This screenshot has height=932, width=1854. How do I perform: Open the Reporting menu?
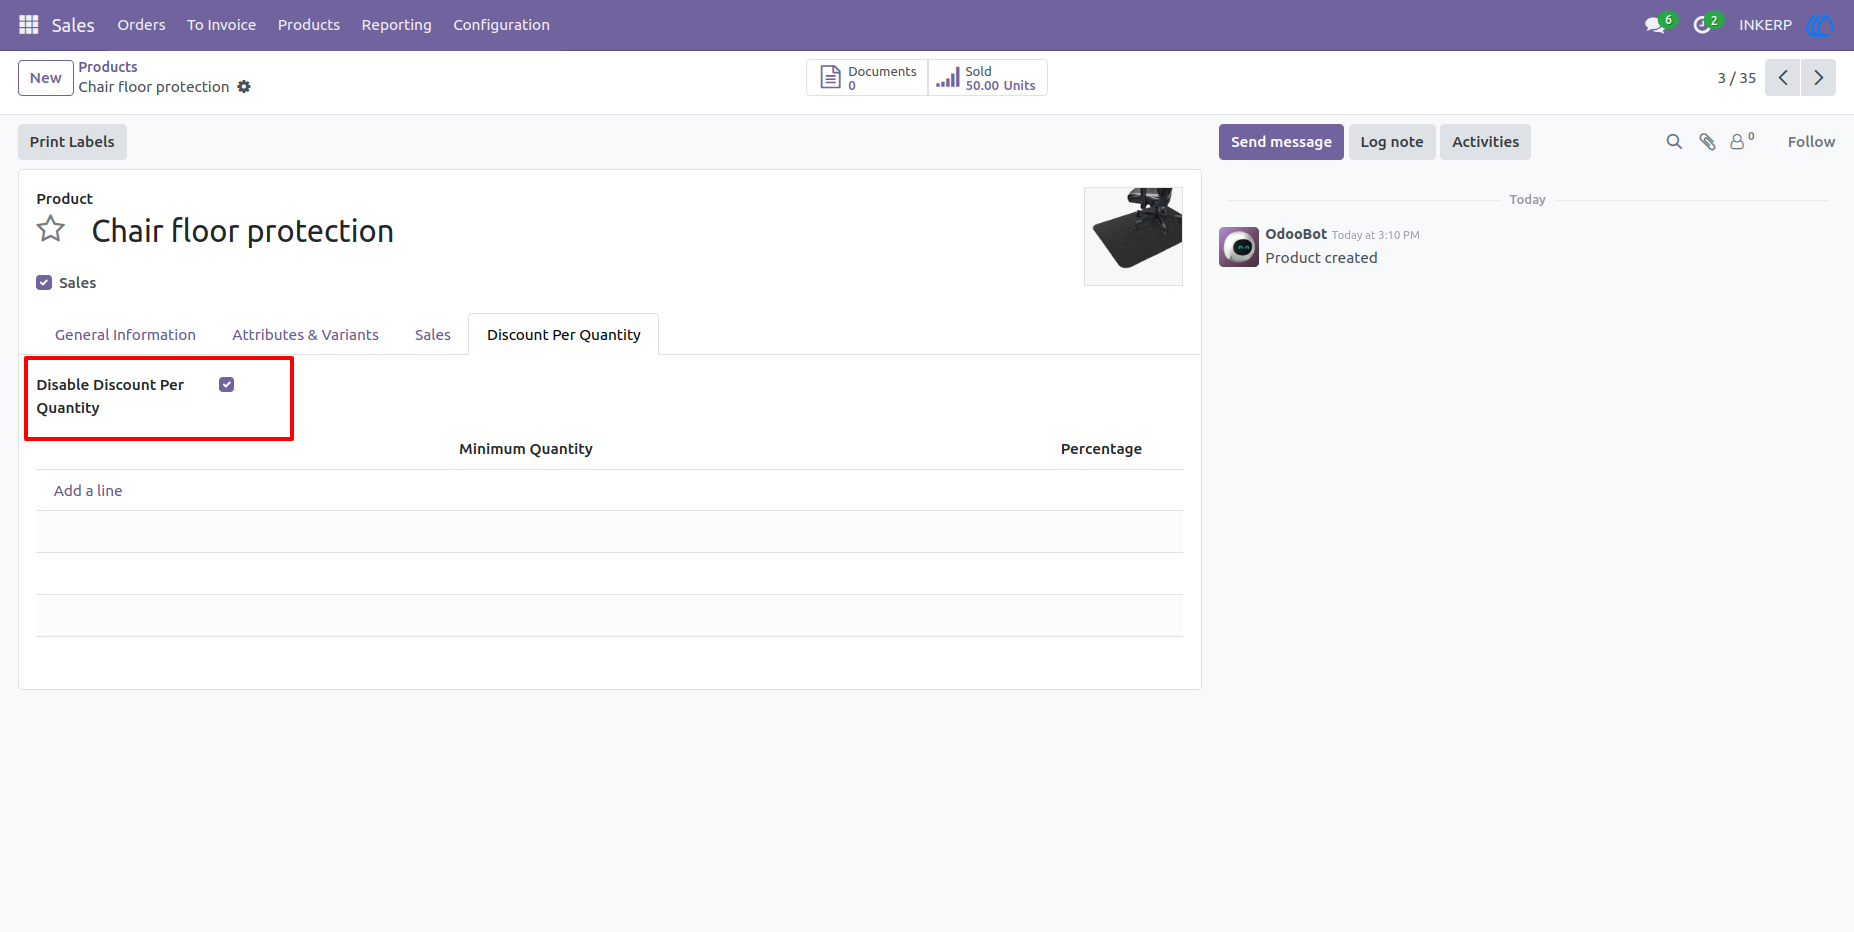tap(396, 25)
